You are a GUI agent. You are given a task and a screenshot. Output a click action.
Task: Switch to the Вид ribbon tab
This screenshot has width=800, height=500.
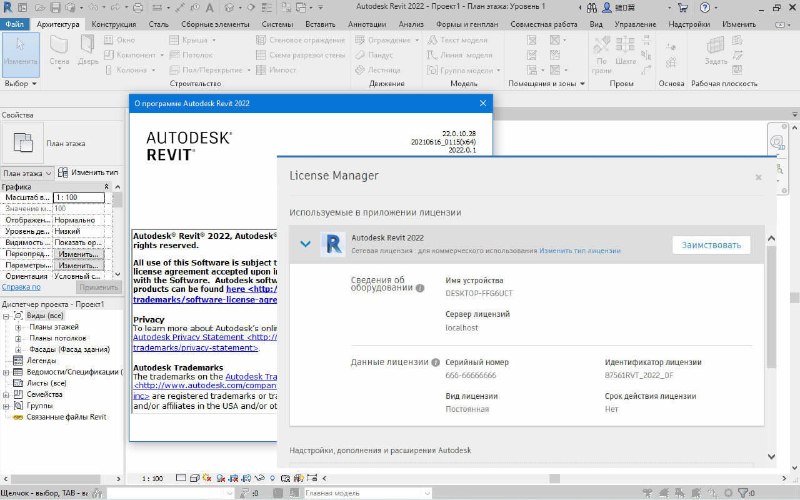pos(596,24)
